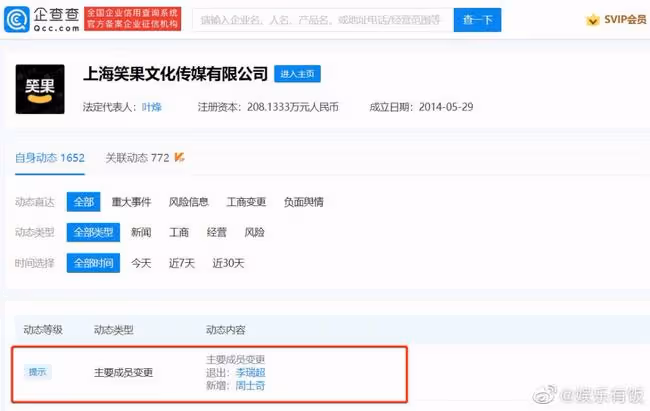The width and height of the screenshot is (650, 411).
Task: Click the VIP badge beside 关联动态
Action: [x=179, y=157]
